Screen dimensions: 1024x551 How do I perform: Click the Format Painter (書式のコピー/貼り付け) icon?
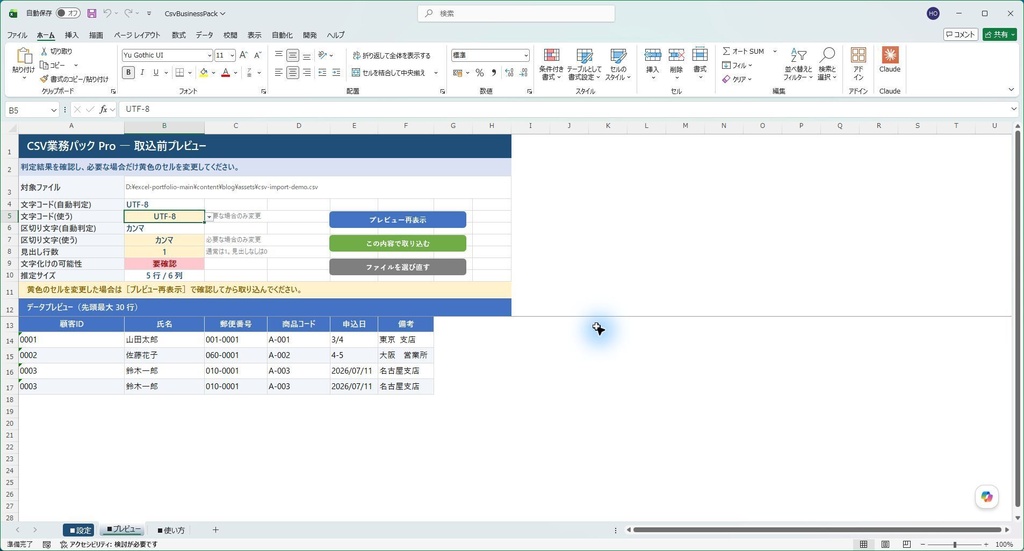coord(44,79)
